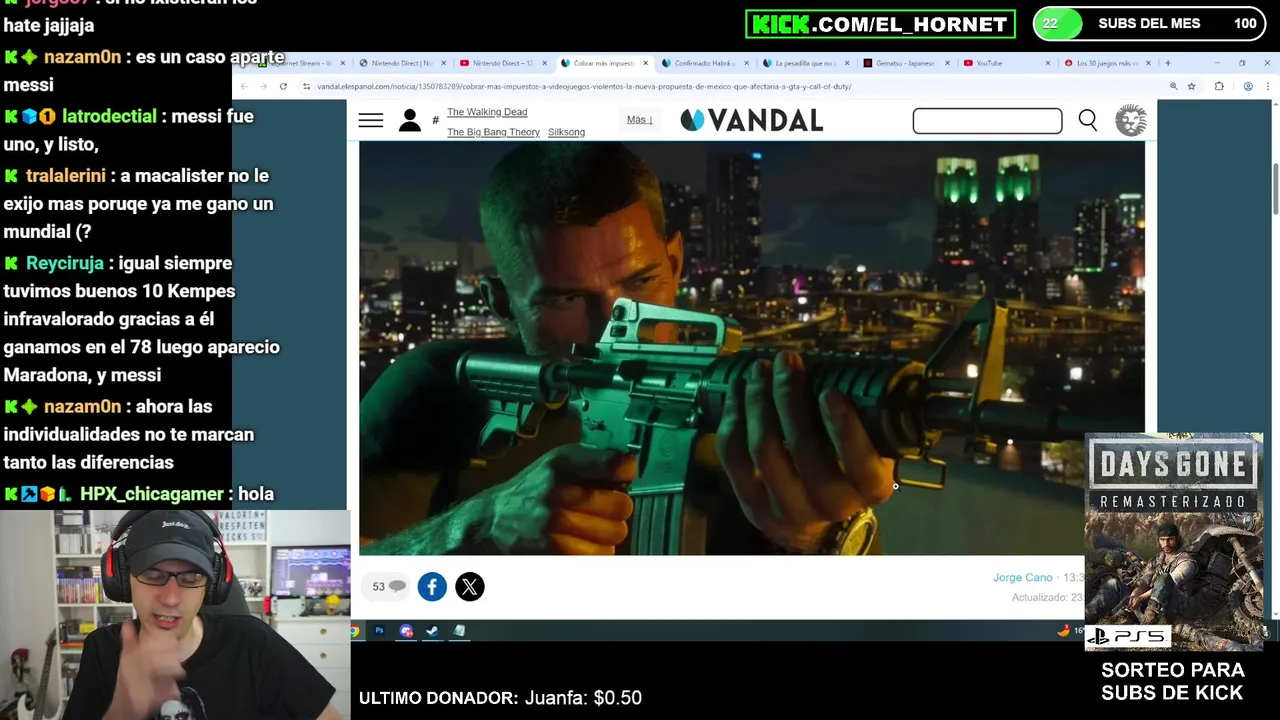Share the article on Facebook

(x=432, y=587)
